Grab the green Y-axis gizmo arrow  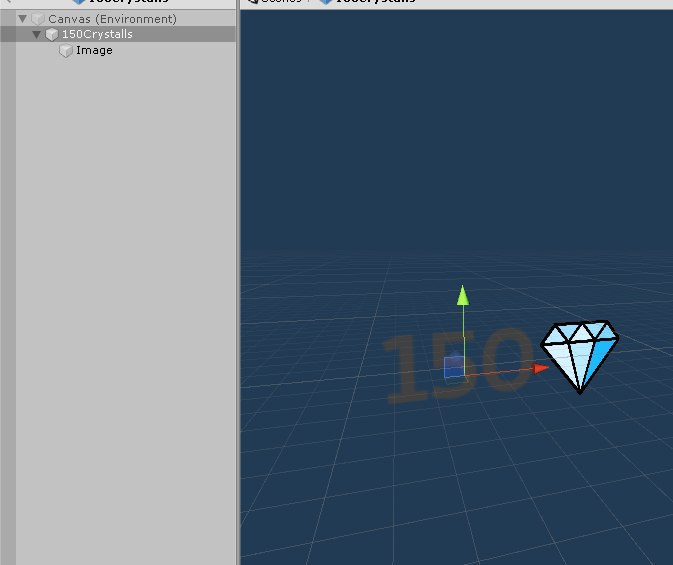point(463,295)
